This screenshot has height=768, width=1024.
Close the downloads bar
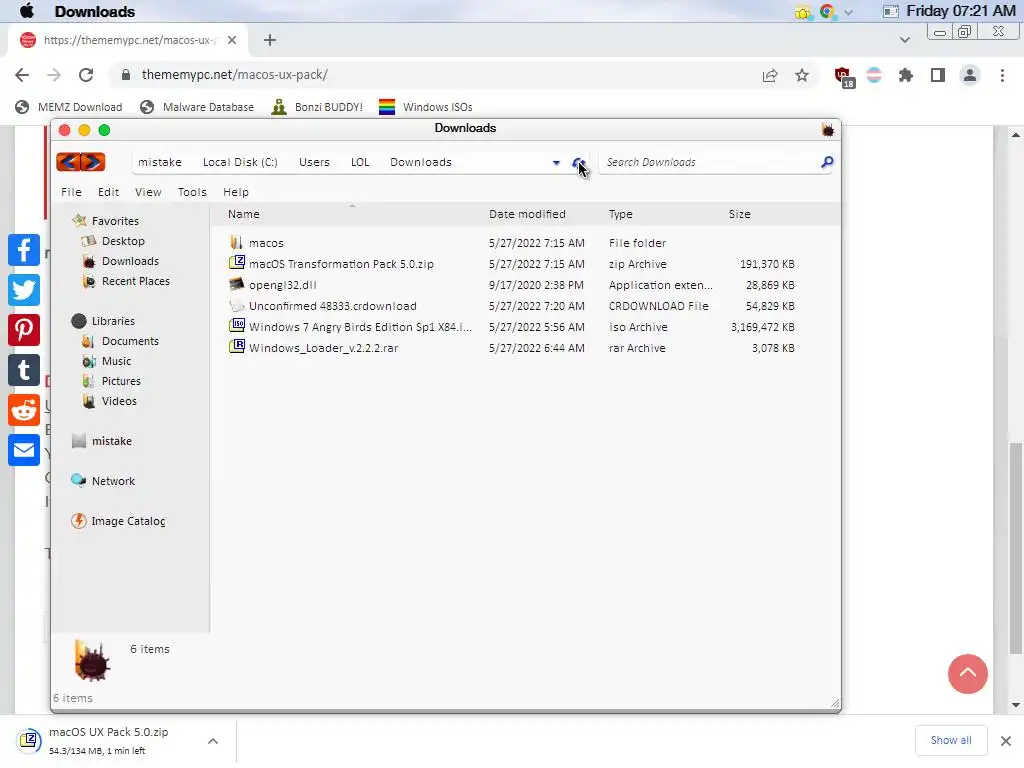[x=1006, y=741]
